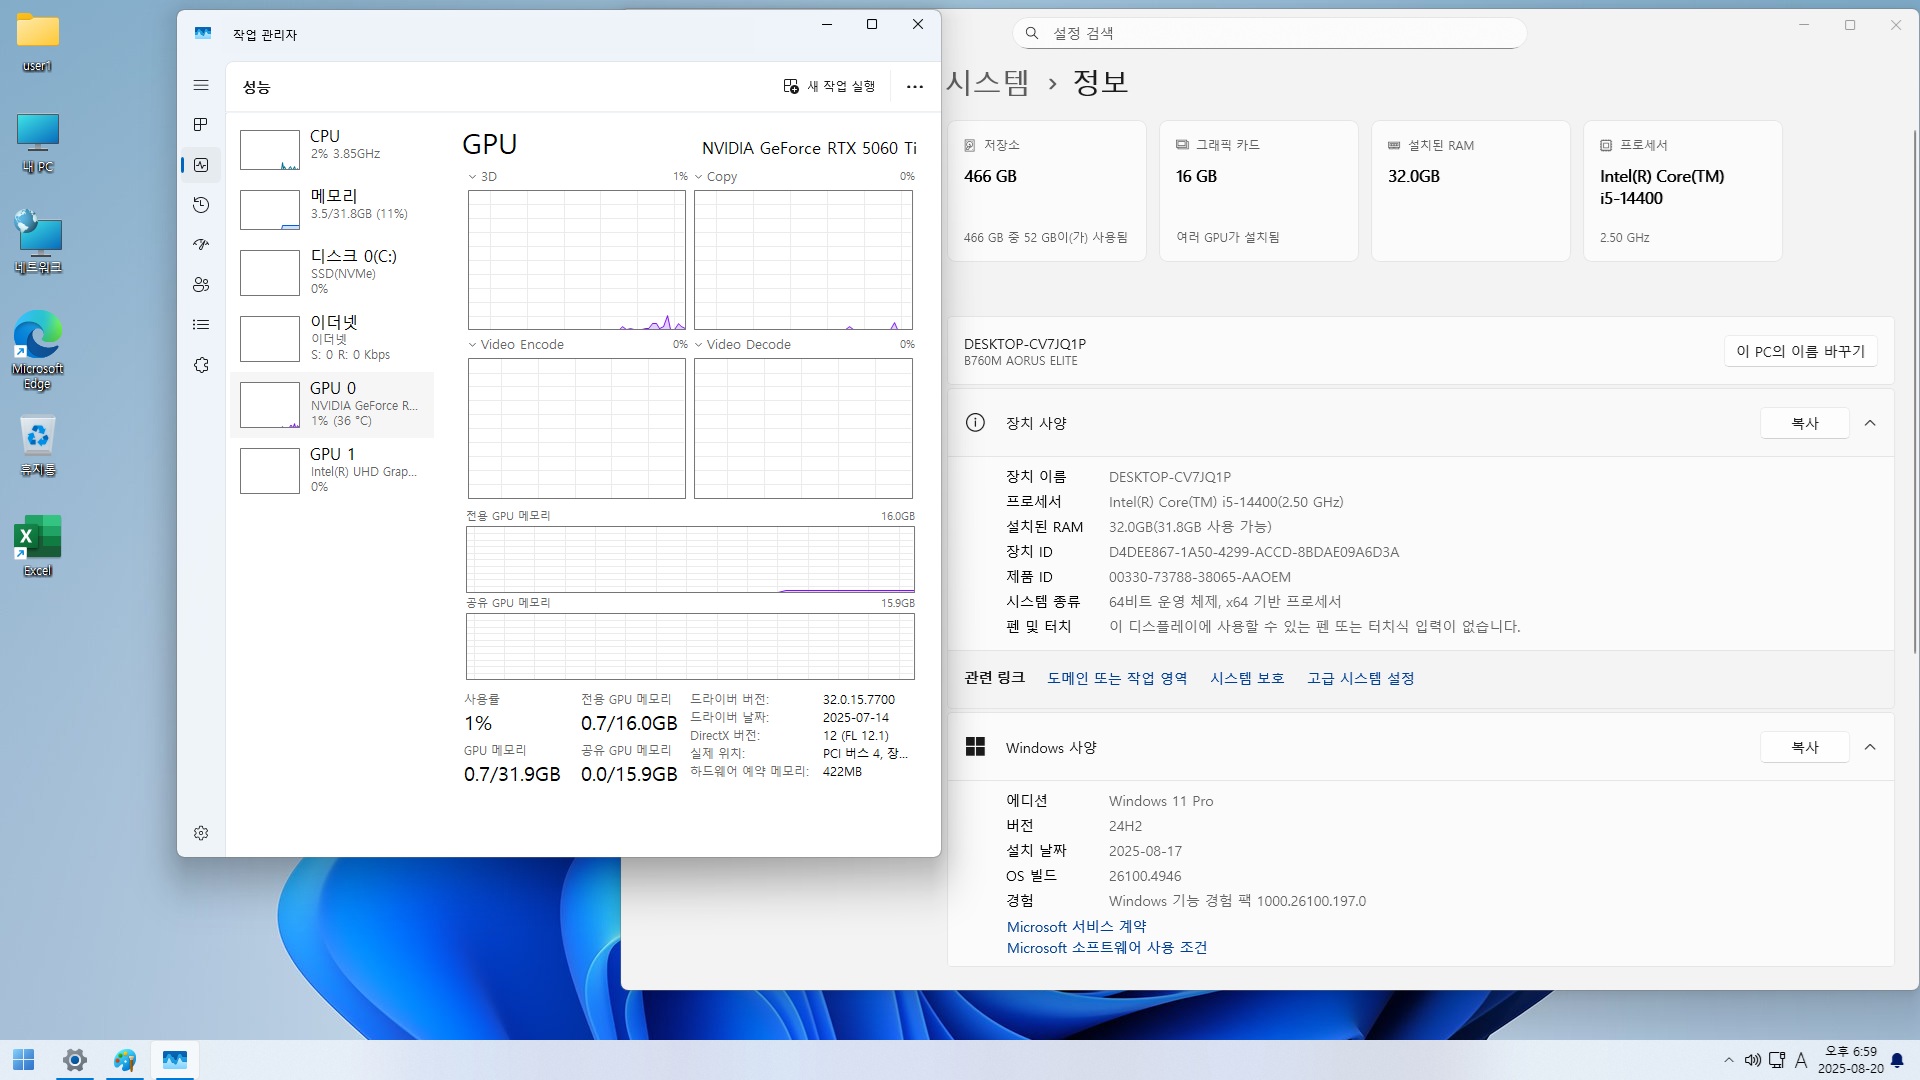Click 이 PC의 이름 바꾸기 button
This screenshot has width=1920, height=1080.
[x=1801, y=351]
